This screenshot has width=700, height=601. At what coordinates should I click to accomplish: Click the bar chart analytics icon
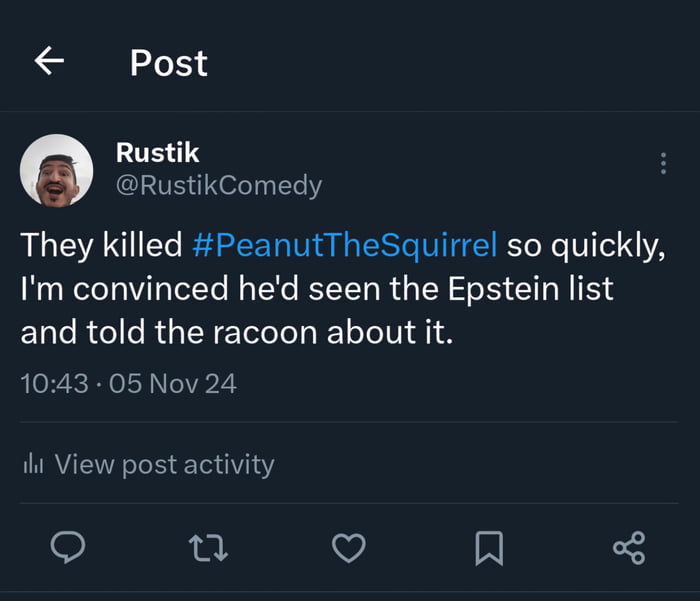click(33, 464)
